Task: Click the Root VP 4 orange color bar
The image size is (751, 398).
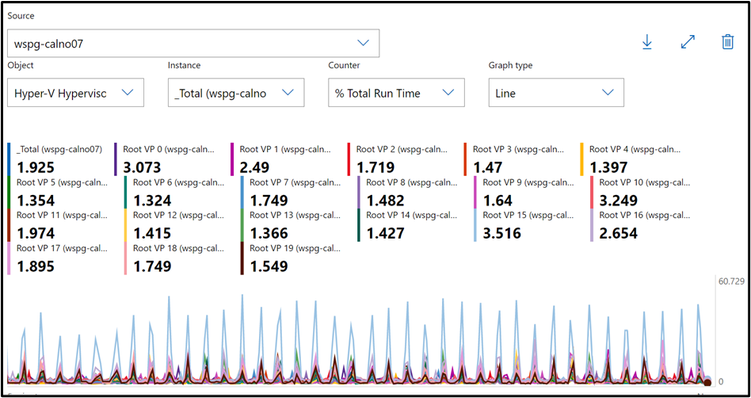Action: click(x=582, y=159)
